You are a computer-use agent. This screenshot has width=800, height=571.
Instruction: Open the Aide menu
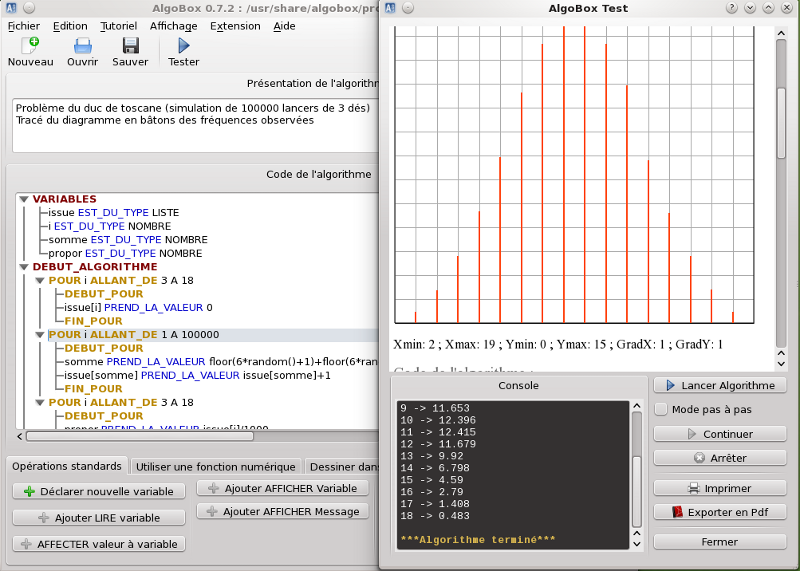284,26
